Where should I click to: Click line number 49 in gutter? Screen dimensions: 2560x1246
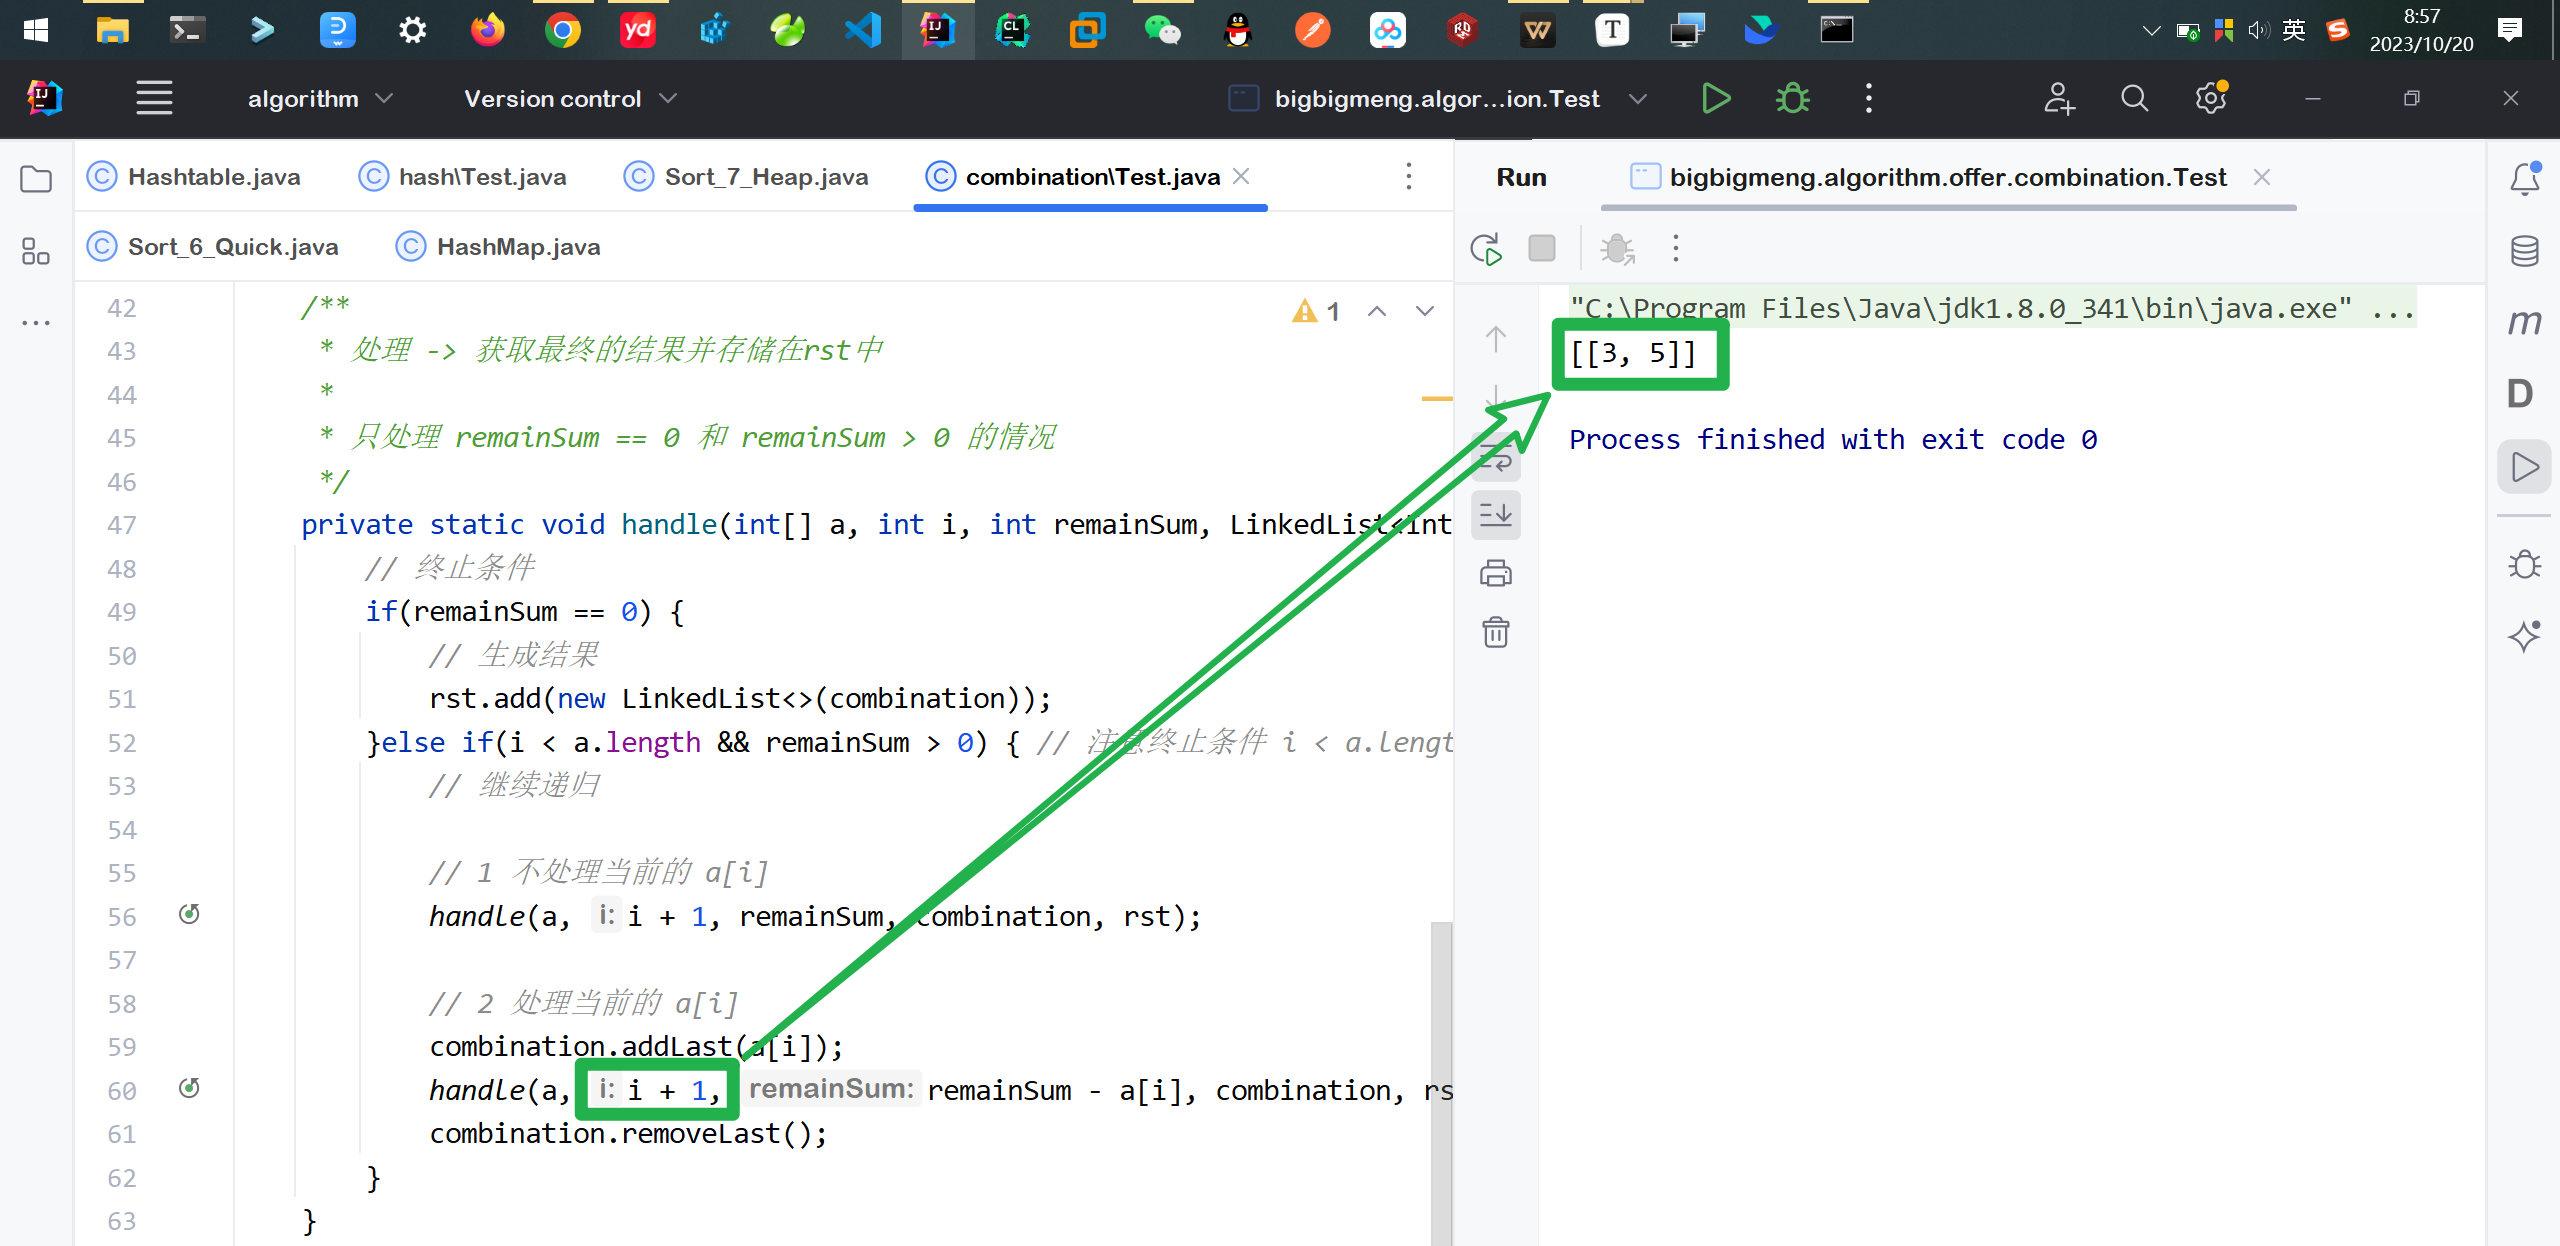click(121, 612)
